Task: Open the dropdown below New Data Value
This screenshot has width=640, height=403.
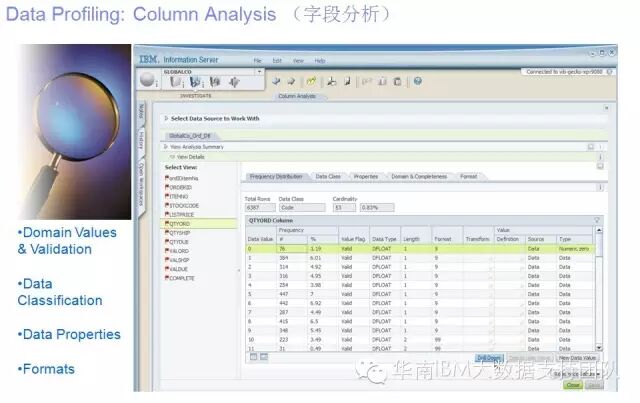Action: coord(578,374)
